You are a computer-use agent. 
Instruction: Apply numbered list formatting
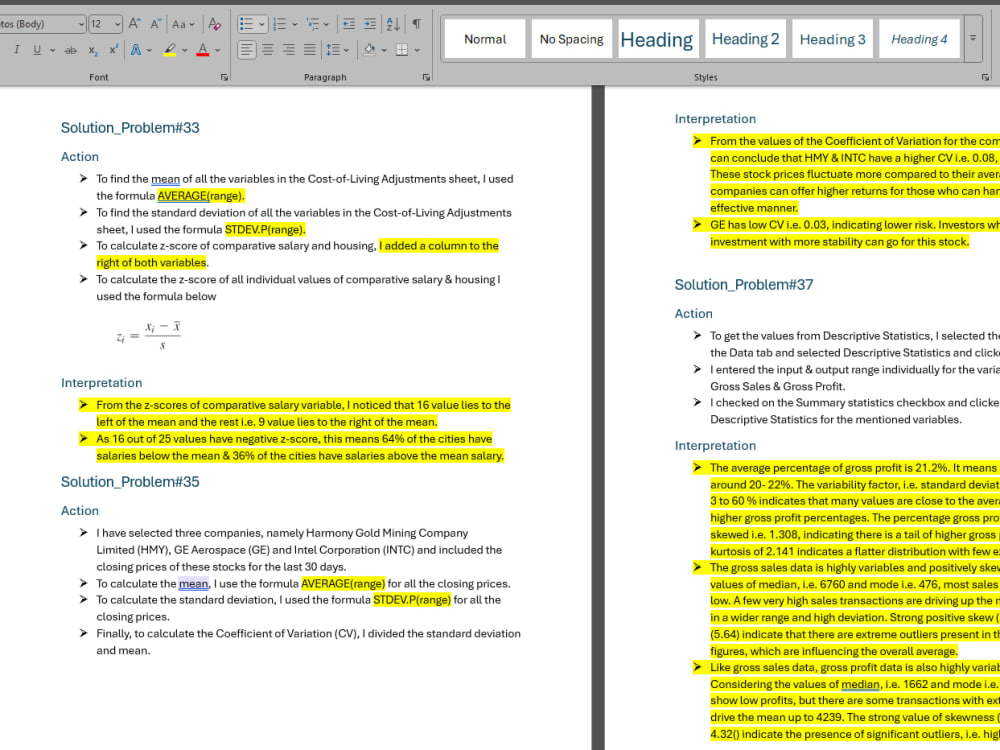pos(279,24)
